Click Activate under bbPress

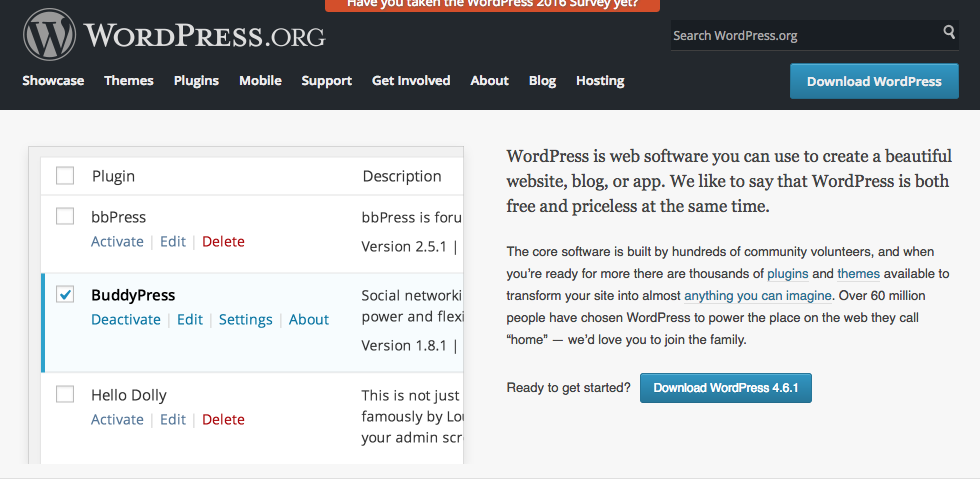117,242
